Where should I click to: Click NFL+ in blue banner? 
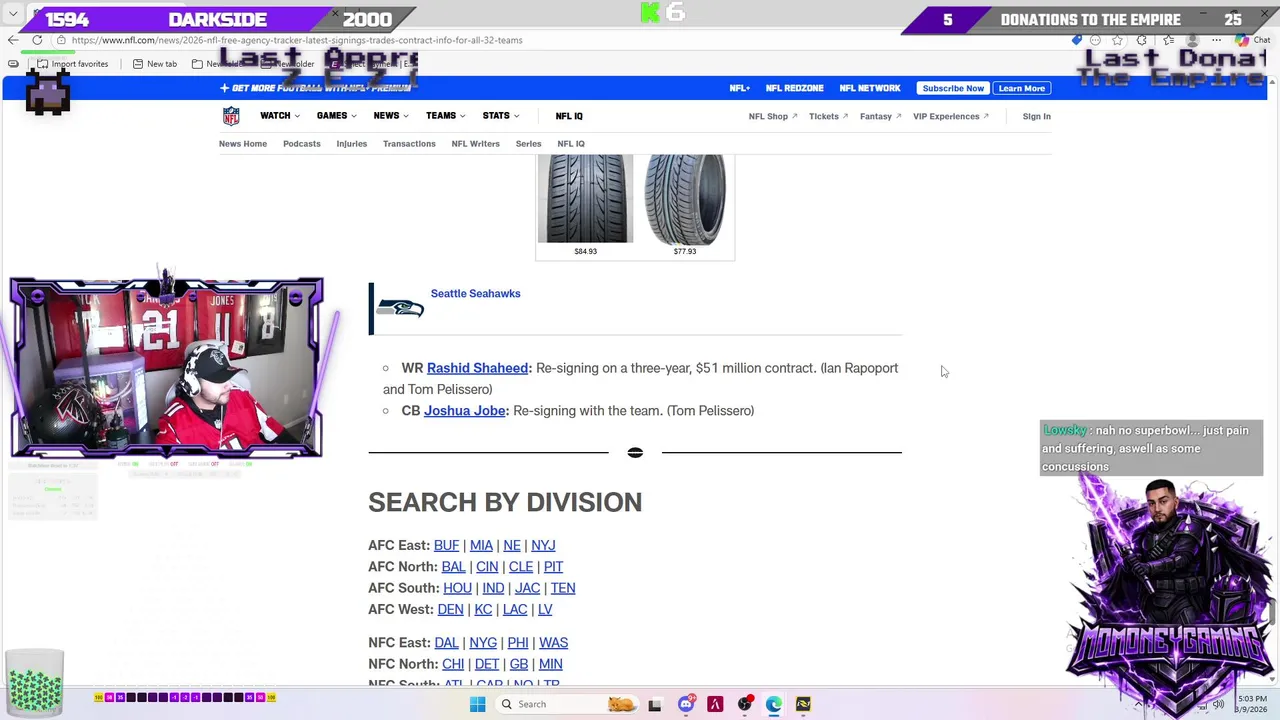740,88
